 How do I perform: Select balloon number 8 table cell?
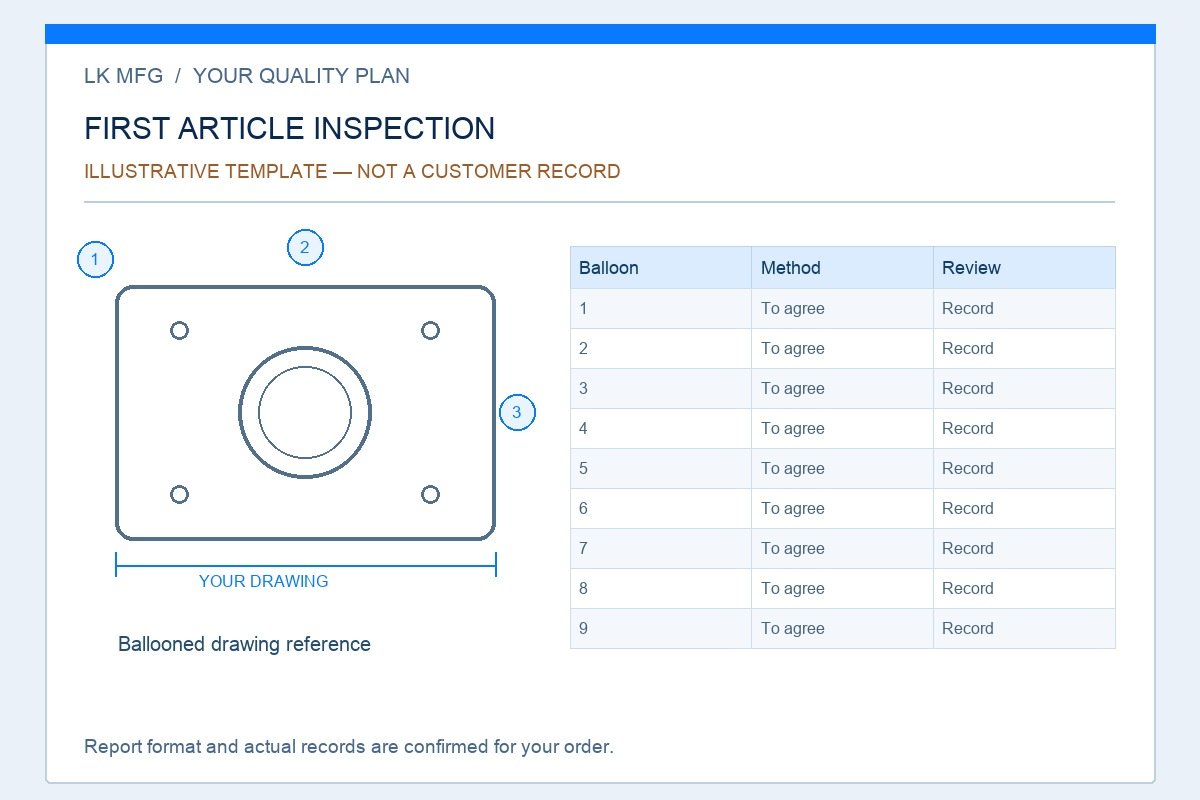coord(661,589)
